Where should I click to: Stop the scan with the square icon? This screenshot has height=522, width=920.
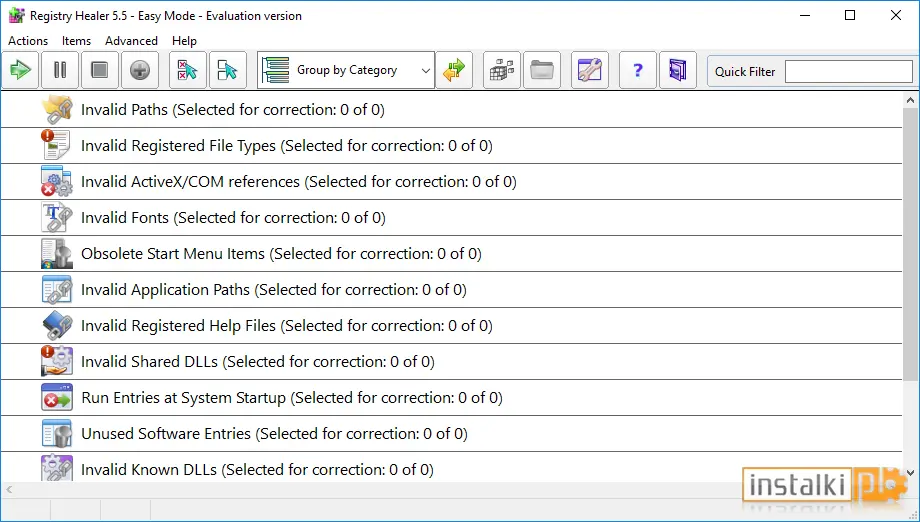(100, 70)
